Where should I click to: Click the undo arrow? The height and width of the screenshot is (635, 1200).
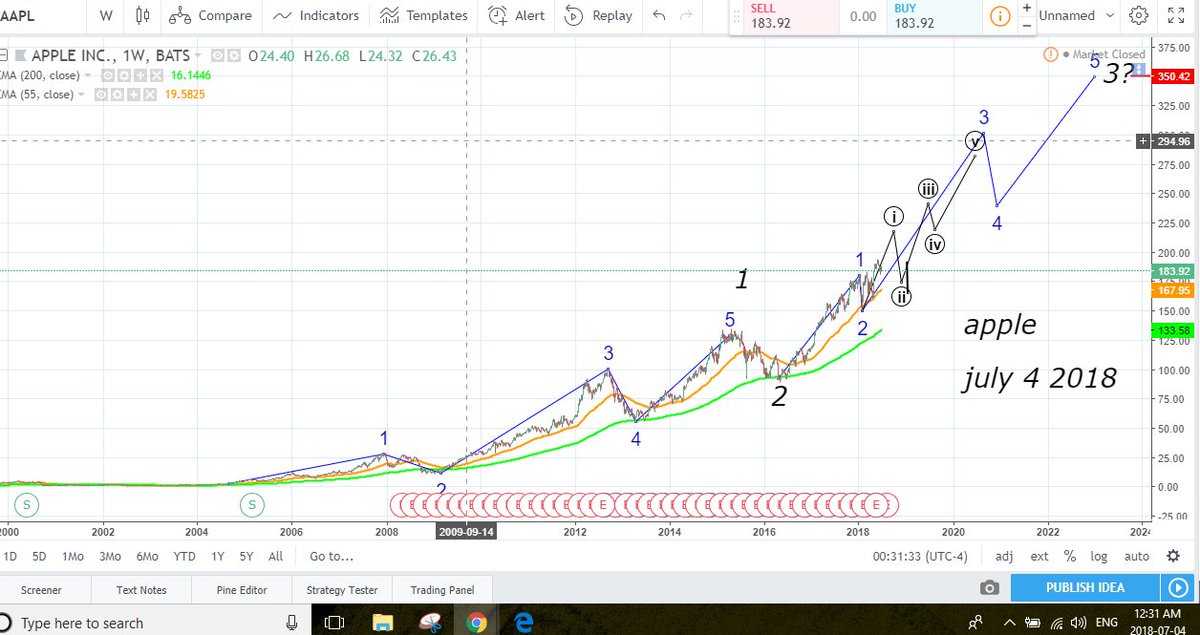658,15
